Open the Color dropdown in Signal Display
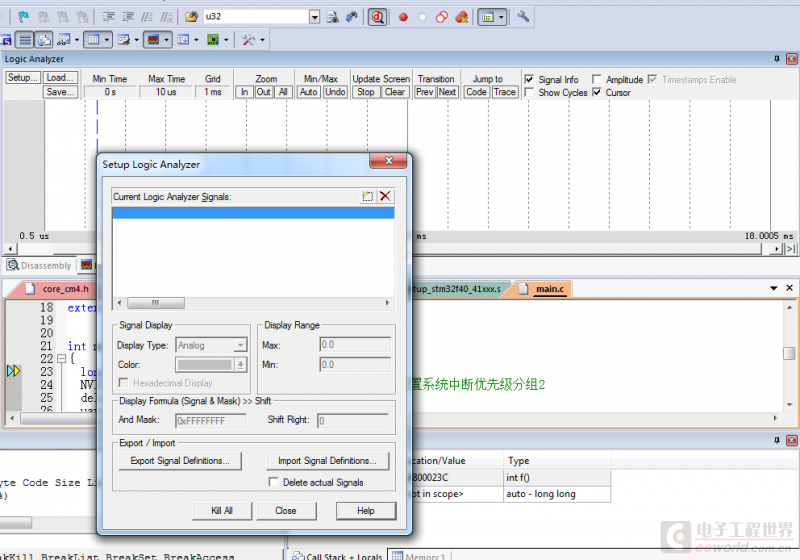 (x=240, y=365)
